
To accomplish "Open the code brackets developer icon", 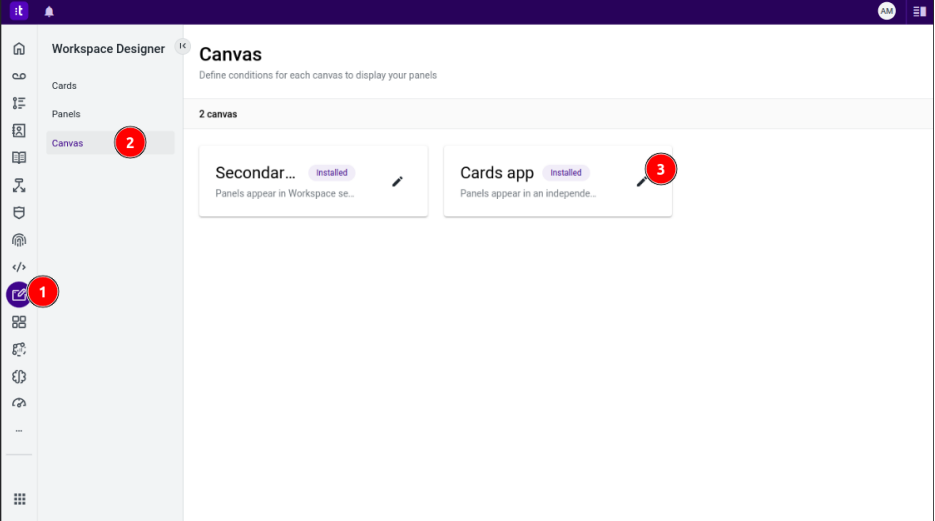I will coord(19,267).
